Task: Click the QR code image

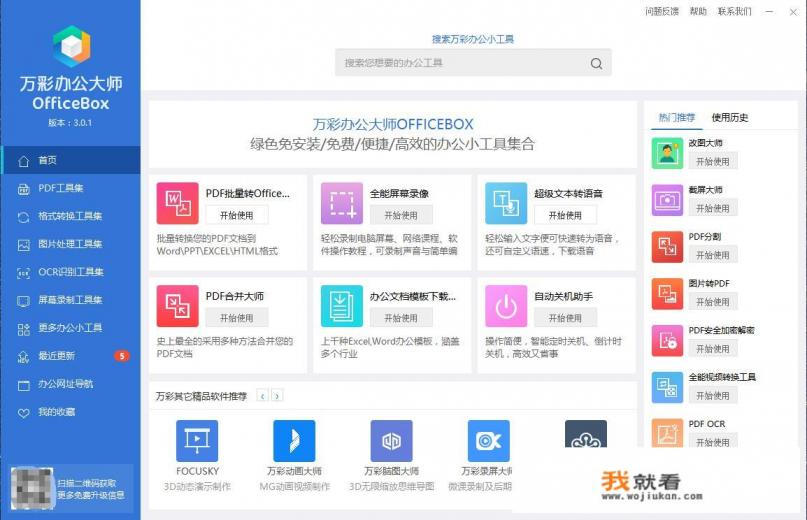Action: pos(32,489)
